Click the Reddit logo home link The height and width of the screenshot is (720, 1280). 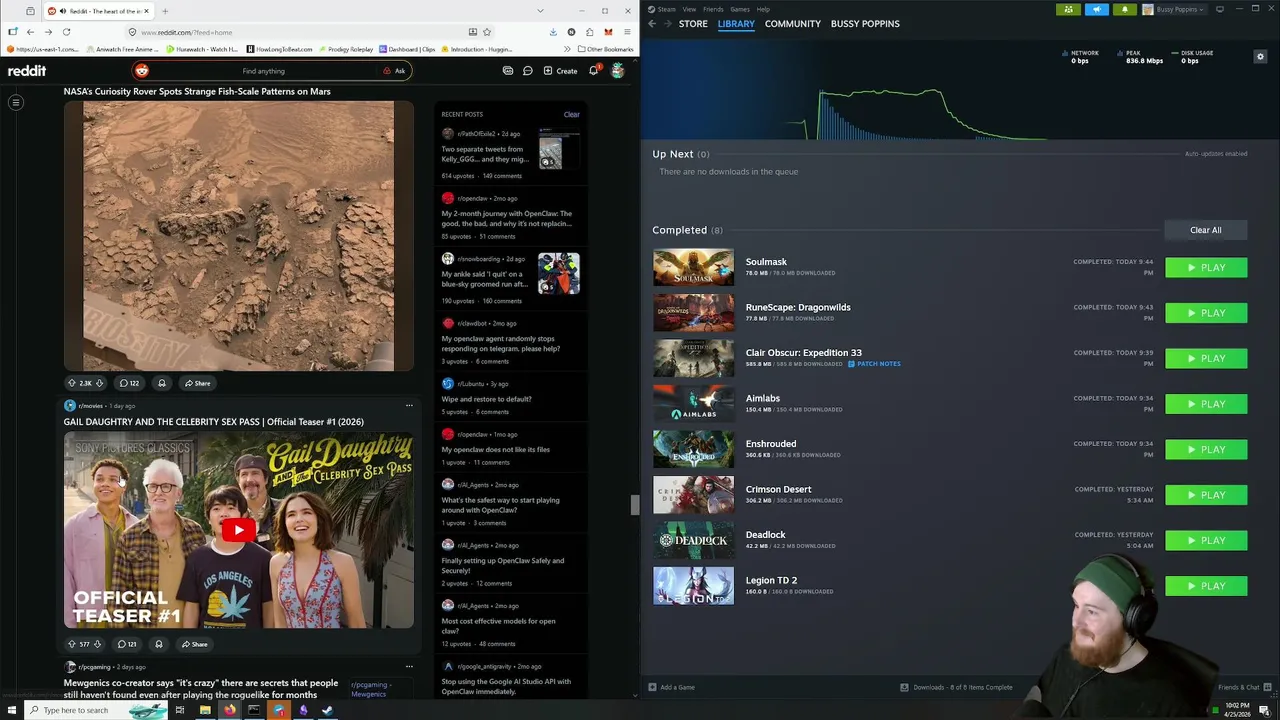pos(27,71)
